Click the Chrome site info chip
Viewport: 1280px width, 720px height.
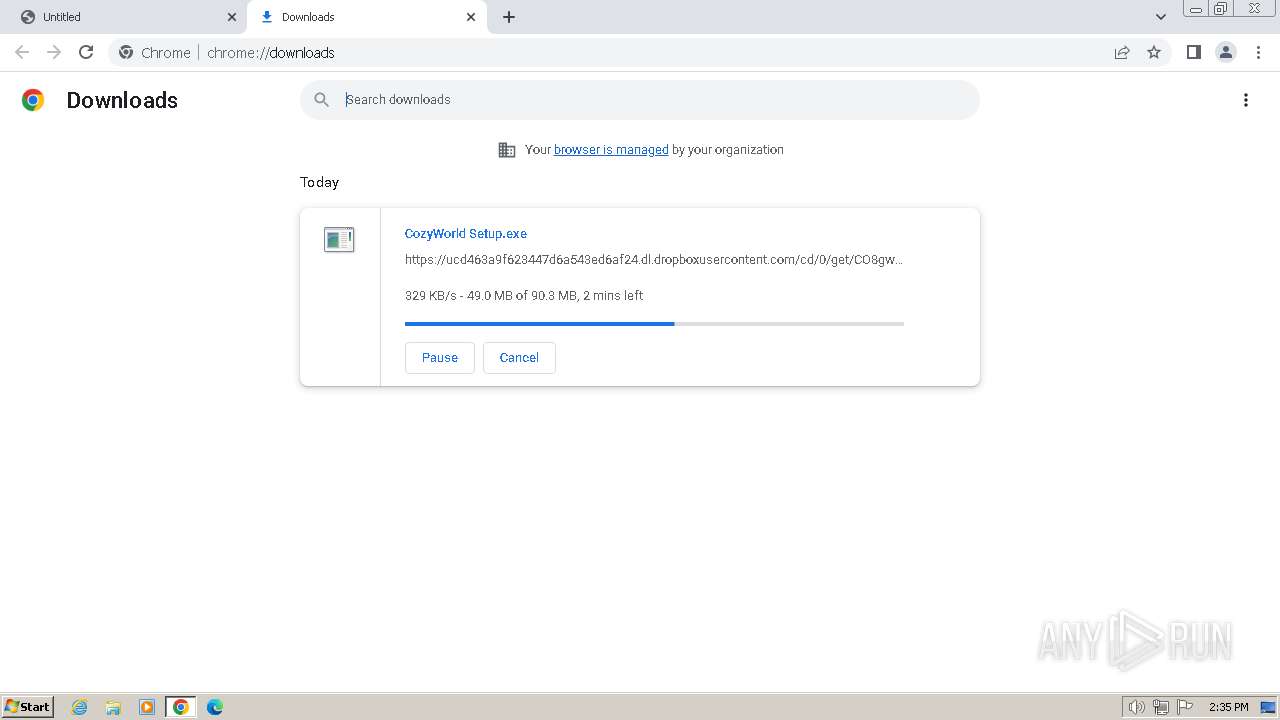[154, 52]
